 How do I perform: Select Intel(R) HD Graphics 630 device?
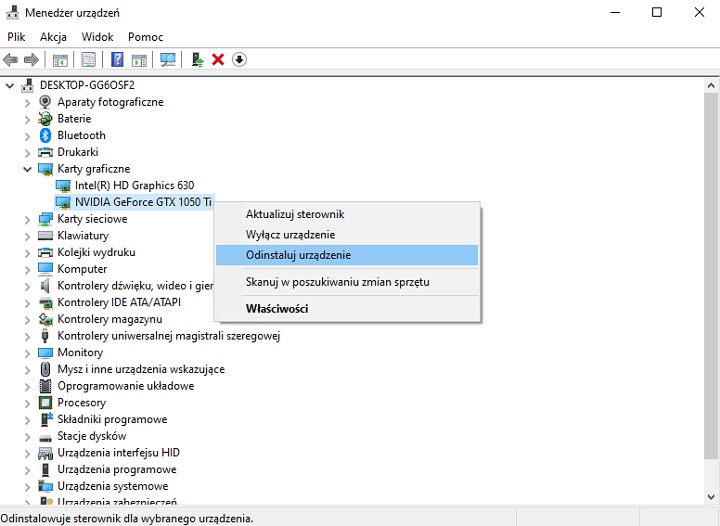[x=134, y=186]
